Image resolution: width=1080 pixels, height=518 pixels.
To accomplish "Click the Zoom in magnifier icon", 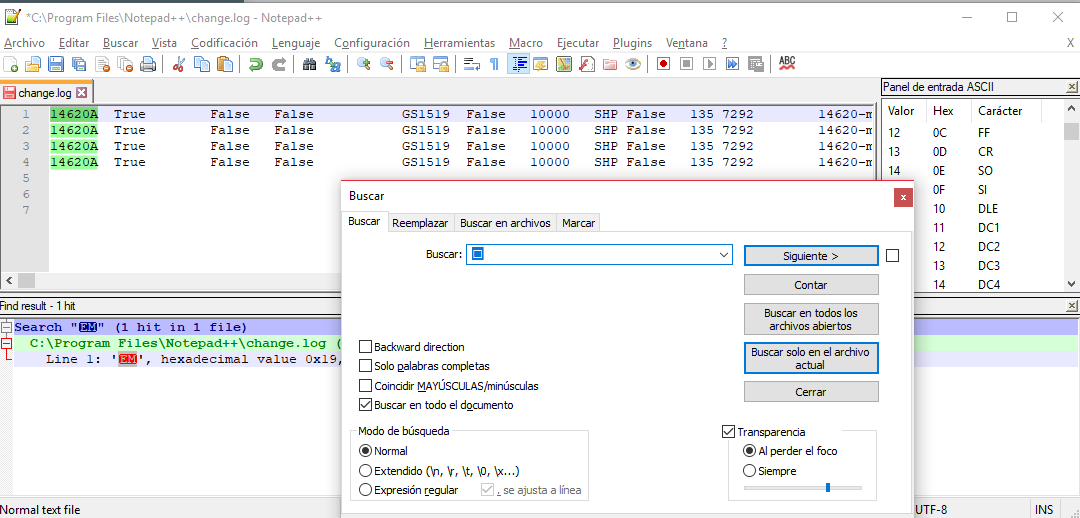I will coord(363,64).
